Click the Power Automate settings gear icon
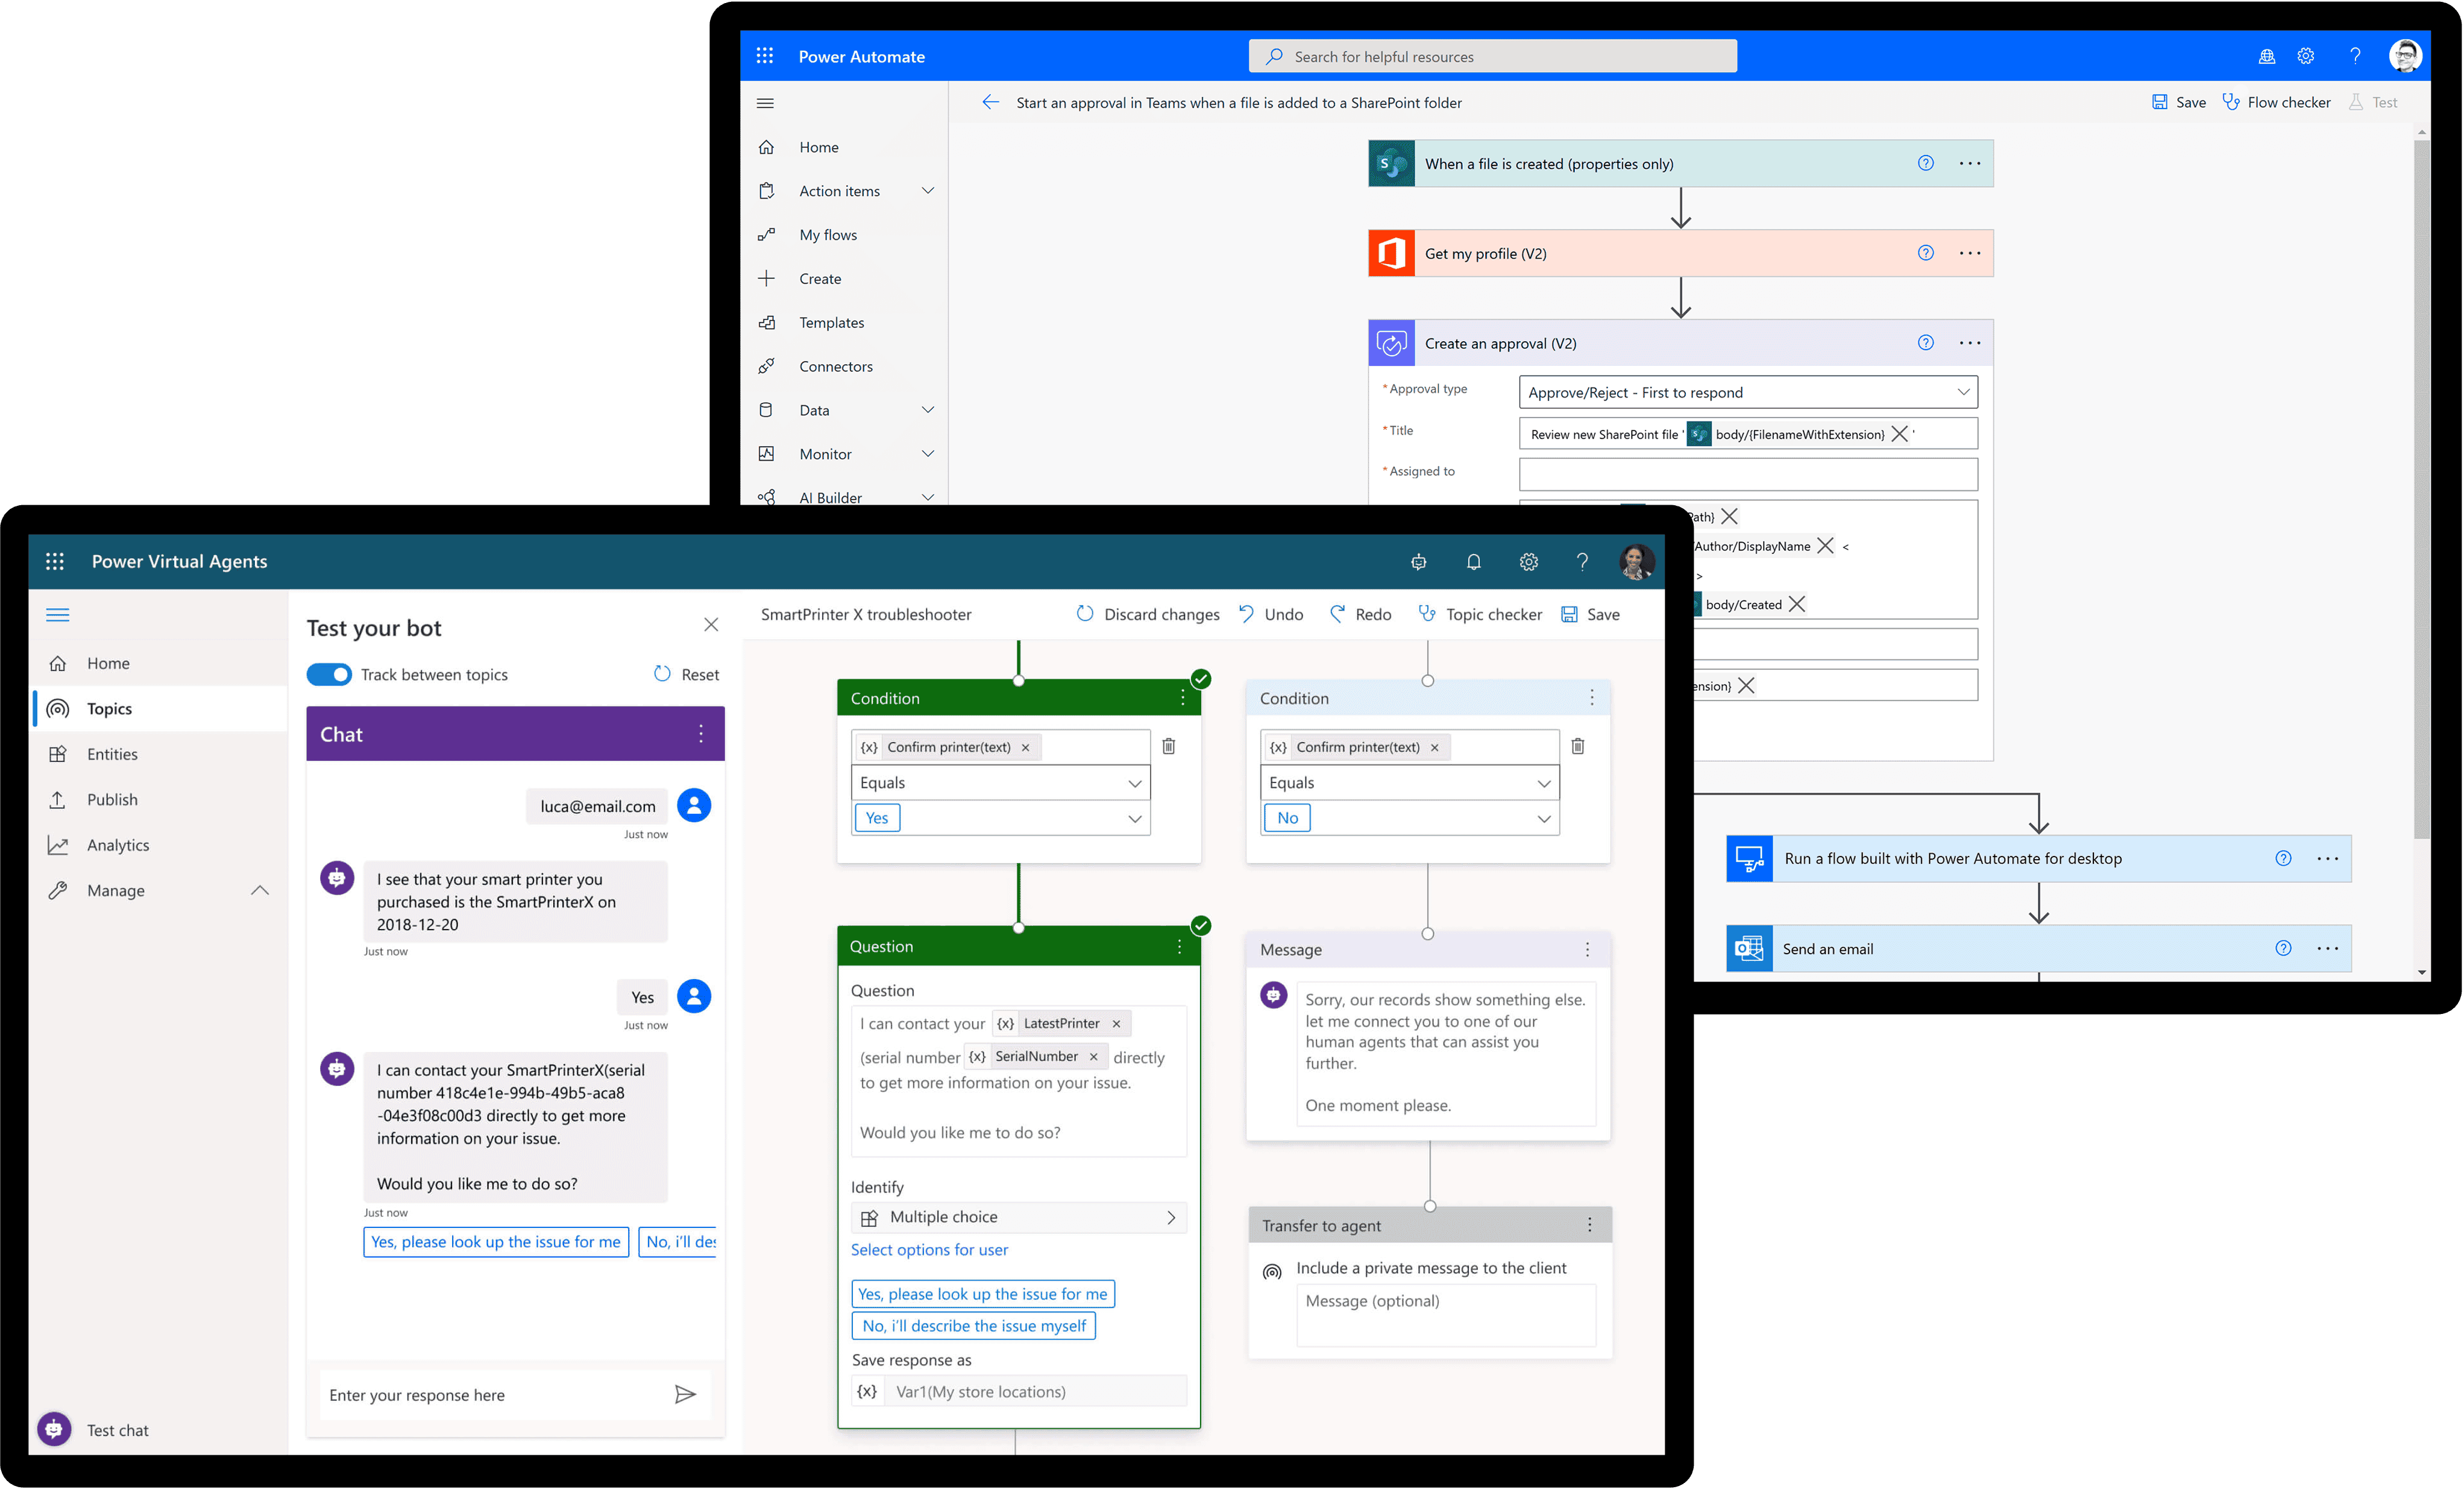The width and height of the screenshot is (2464, 1489). click(x=2306, y=56)
